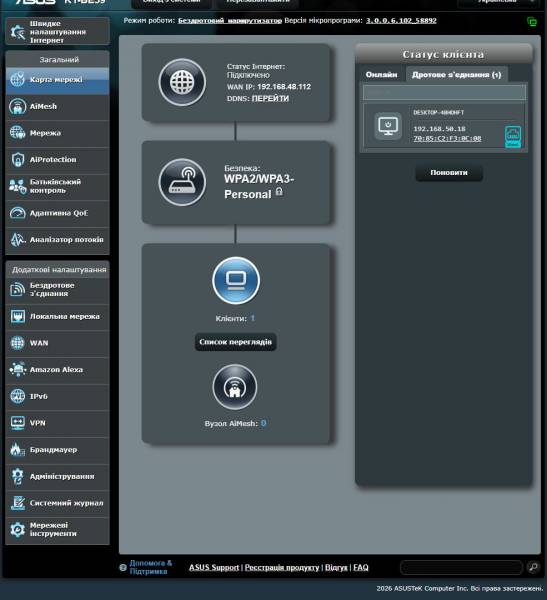Image resolution: width=547 pixels, height=600 pixels.
Task: Open the AiProtection shield icon
Action: pyautogui.click(x=18, y=160)
